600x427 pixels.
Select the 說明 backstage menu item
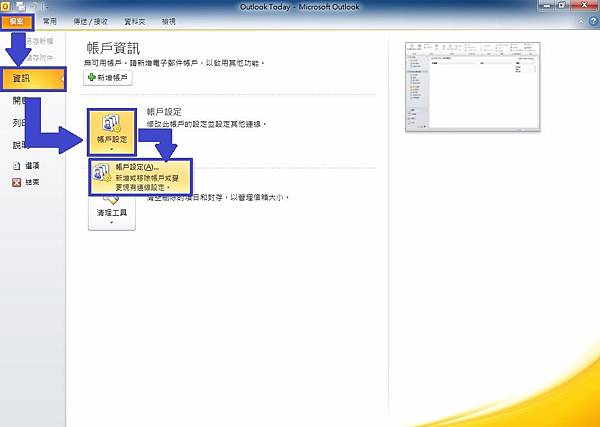click(19, 145)
